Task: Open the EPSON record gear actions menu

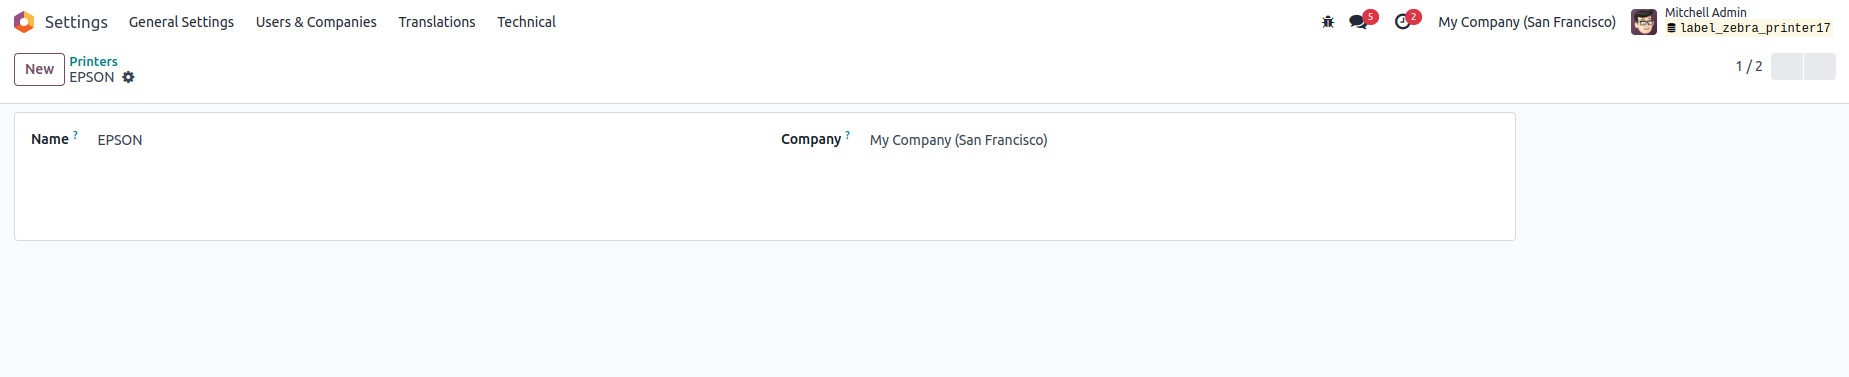Action: 128,77
